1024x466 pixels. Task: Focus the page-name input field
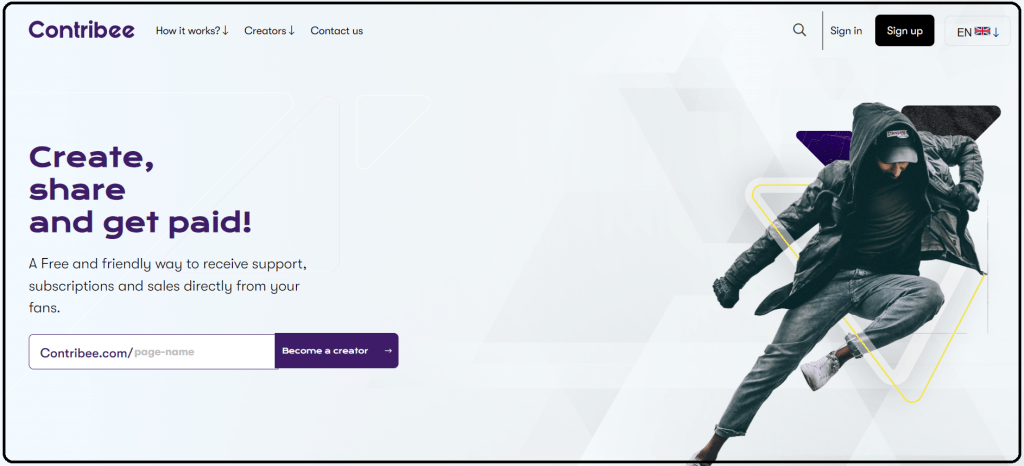(x=153, y=352)
